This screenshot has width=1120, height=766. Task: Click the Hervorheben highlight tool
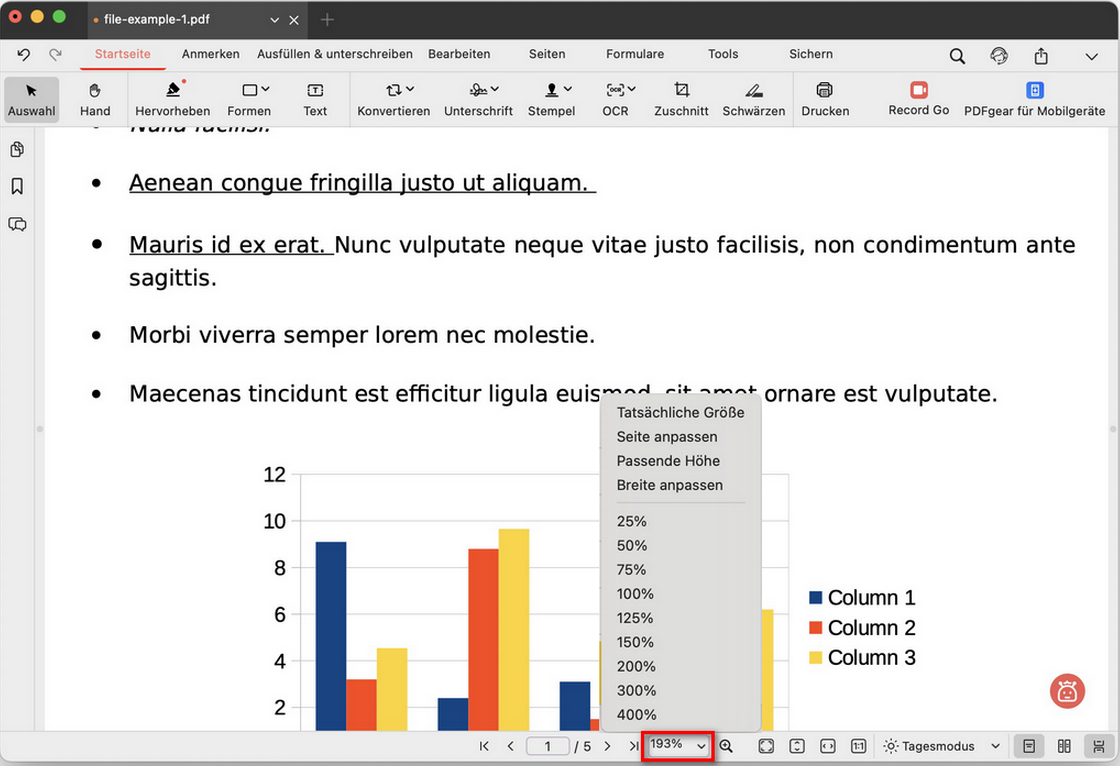[x=172, y=99]
